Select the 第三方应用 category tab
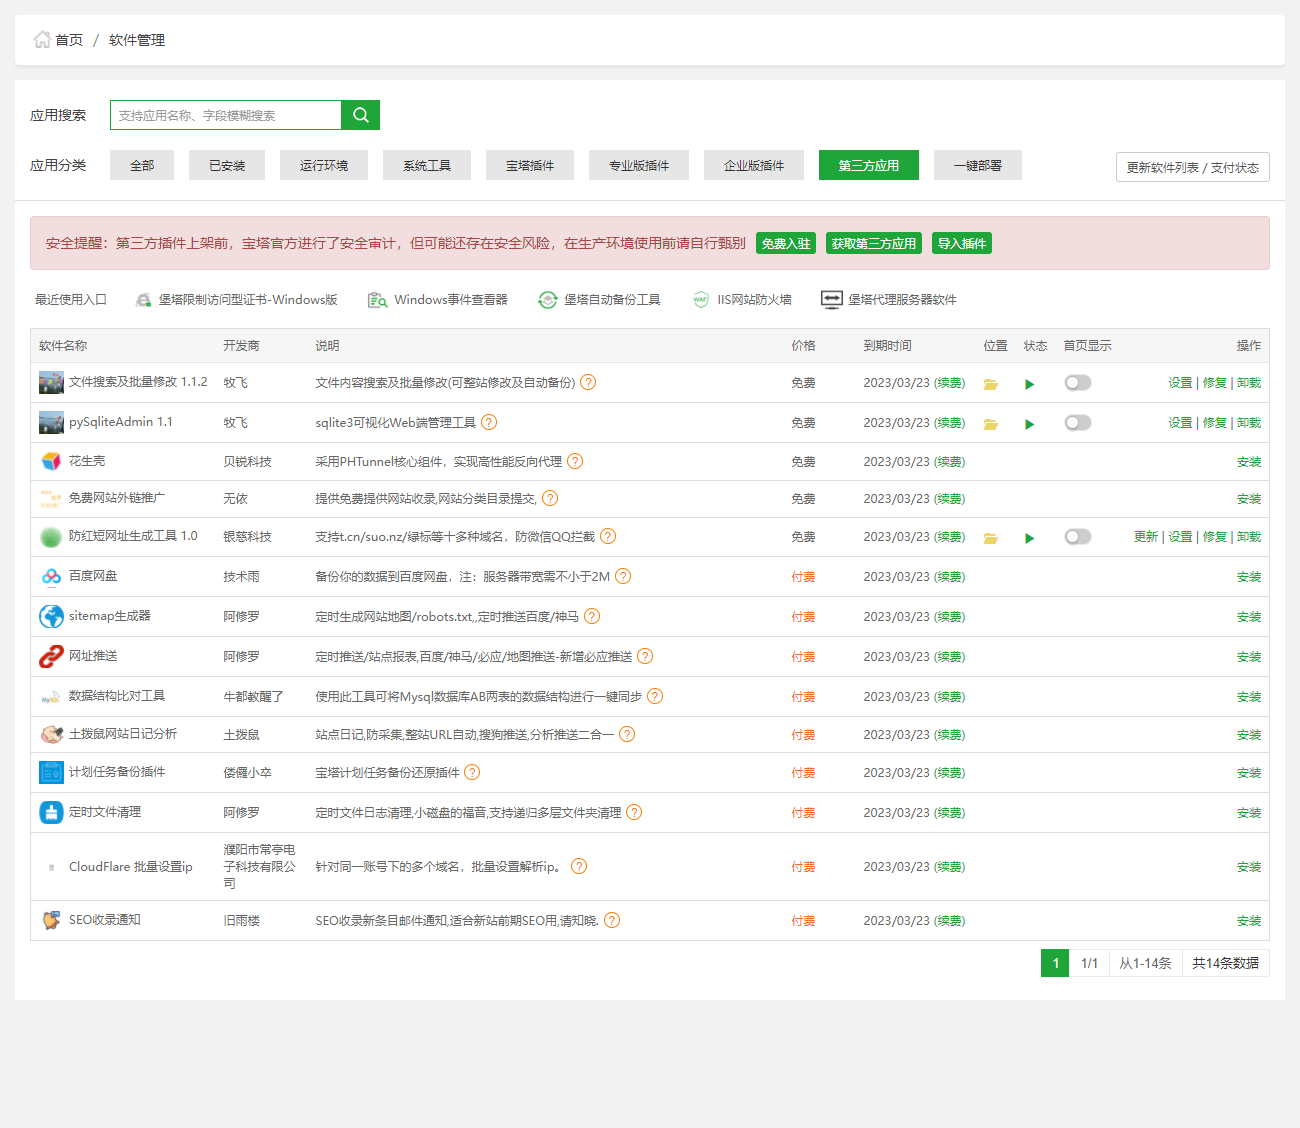This screenshot has width=1300, height=1128. (869, 165)
